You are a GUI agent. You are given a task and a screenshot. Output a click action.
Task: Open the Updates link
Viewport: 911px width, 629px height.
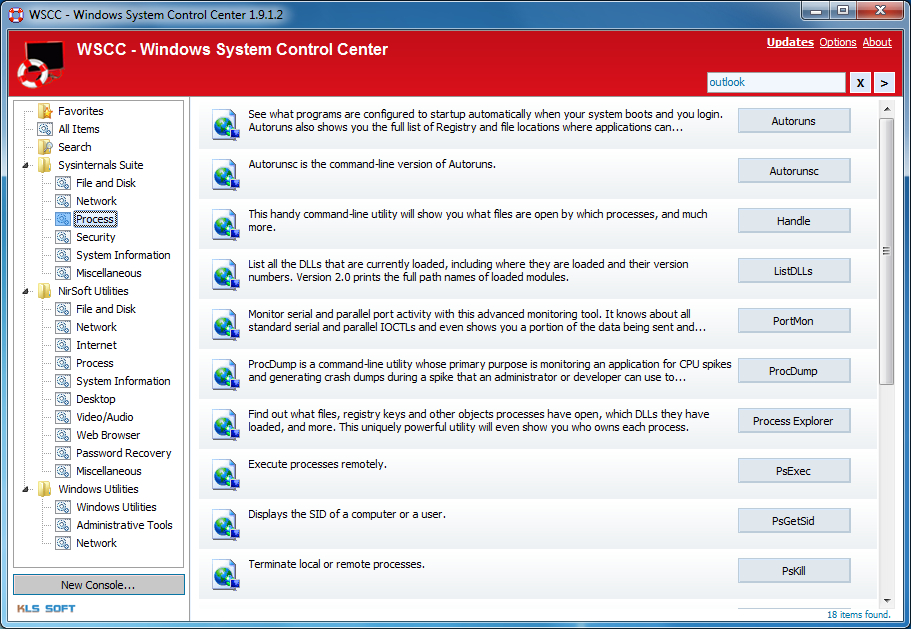click(x=790, y=42)
